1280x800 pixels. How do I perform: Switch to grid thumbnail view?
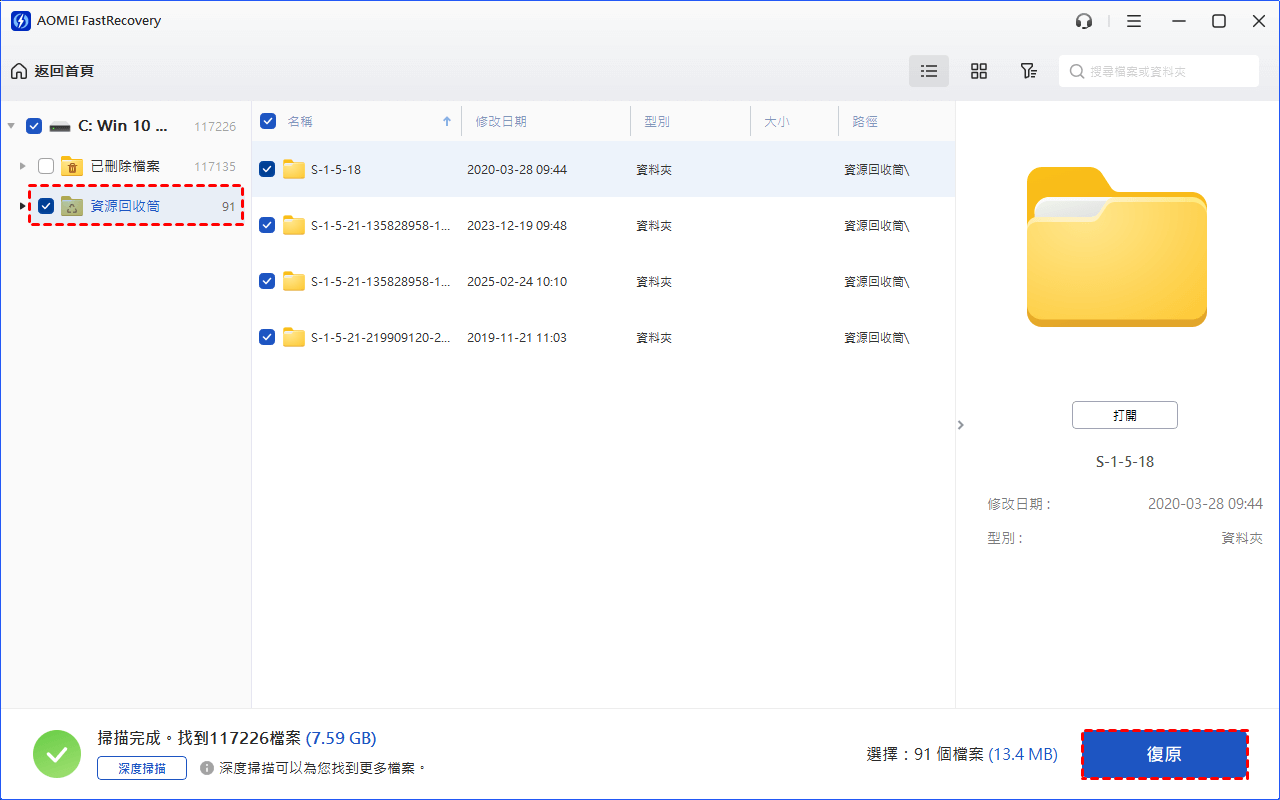coord(979,71)
